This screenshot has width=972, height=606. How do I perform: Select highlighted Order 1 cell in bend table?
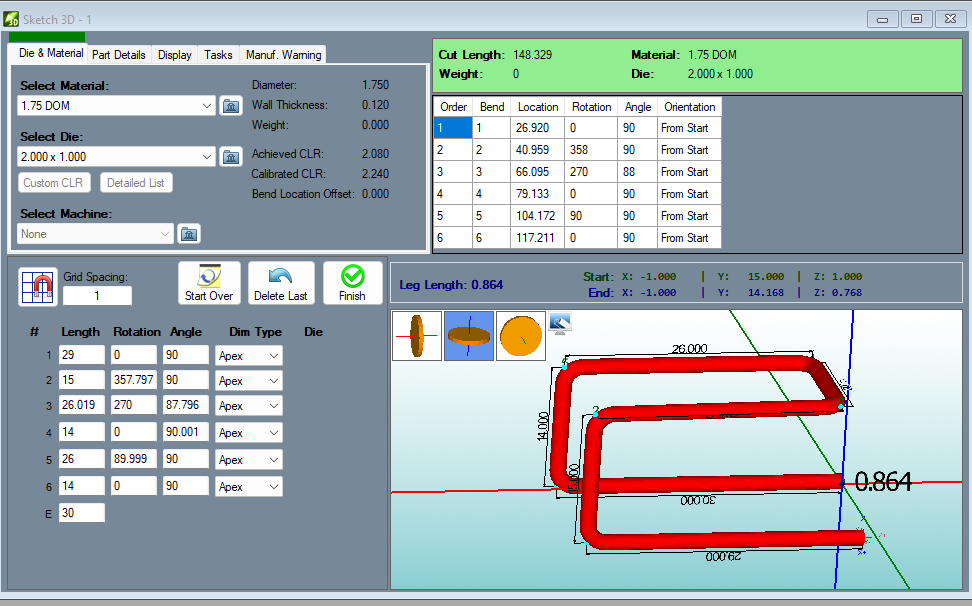453,128
